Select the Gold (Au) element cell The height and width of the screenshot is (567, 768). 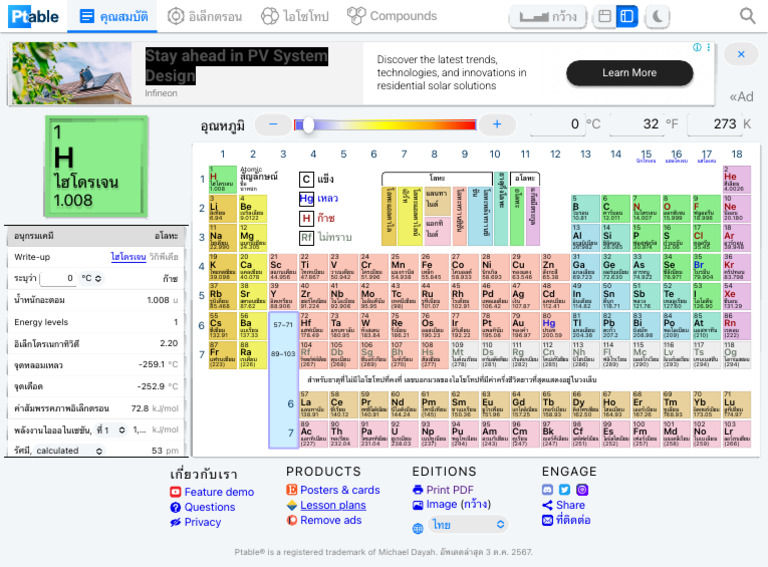click(525, 326)
